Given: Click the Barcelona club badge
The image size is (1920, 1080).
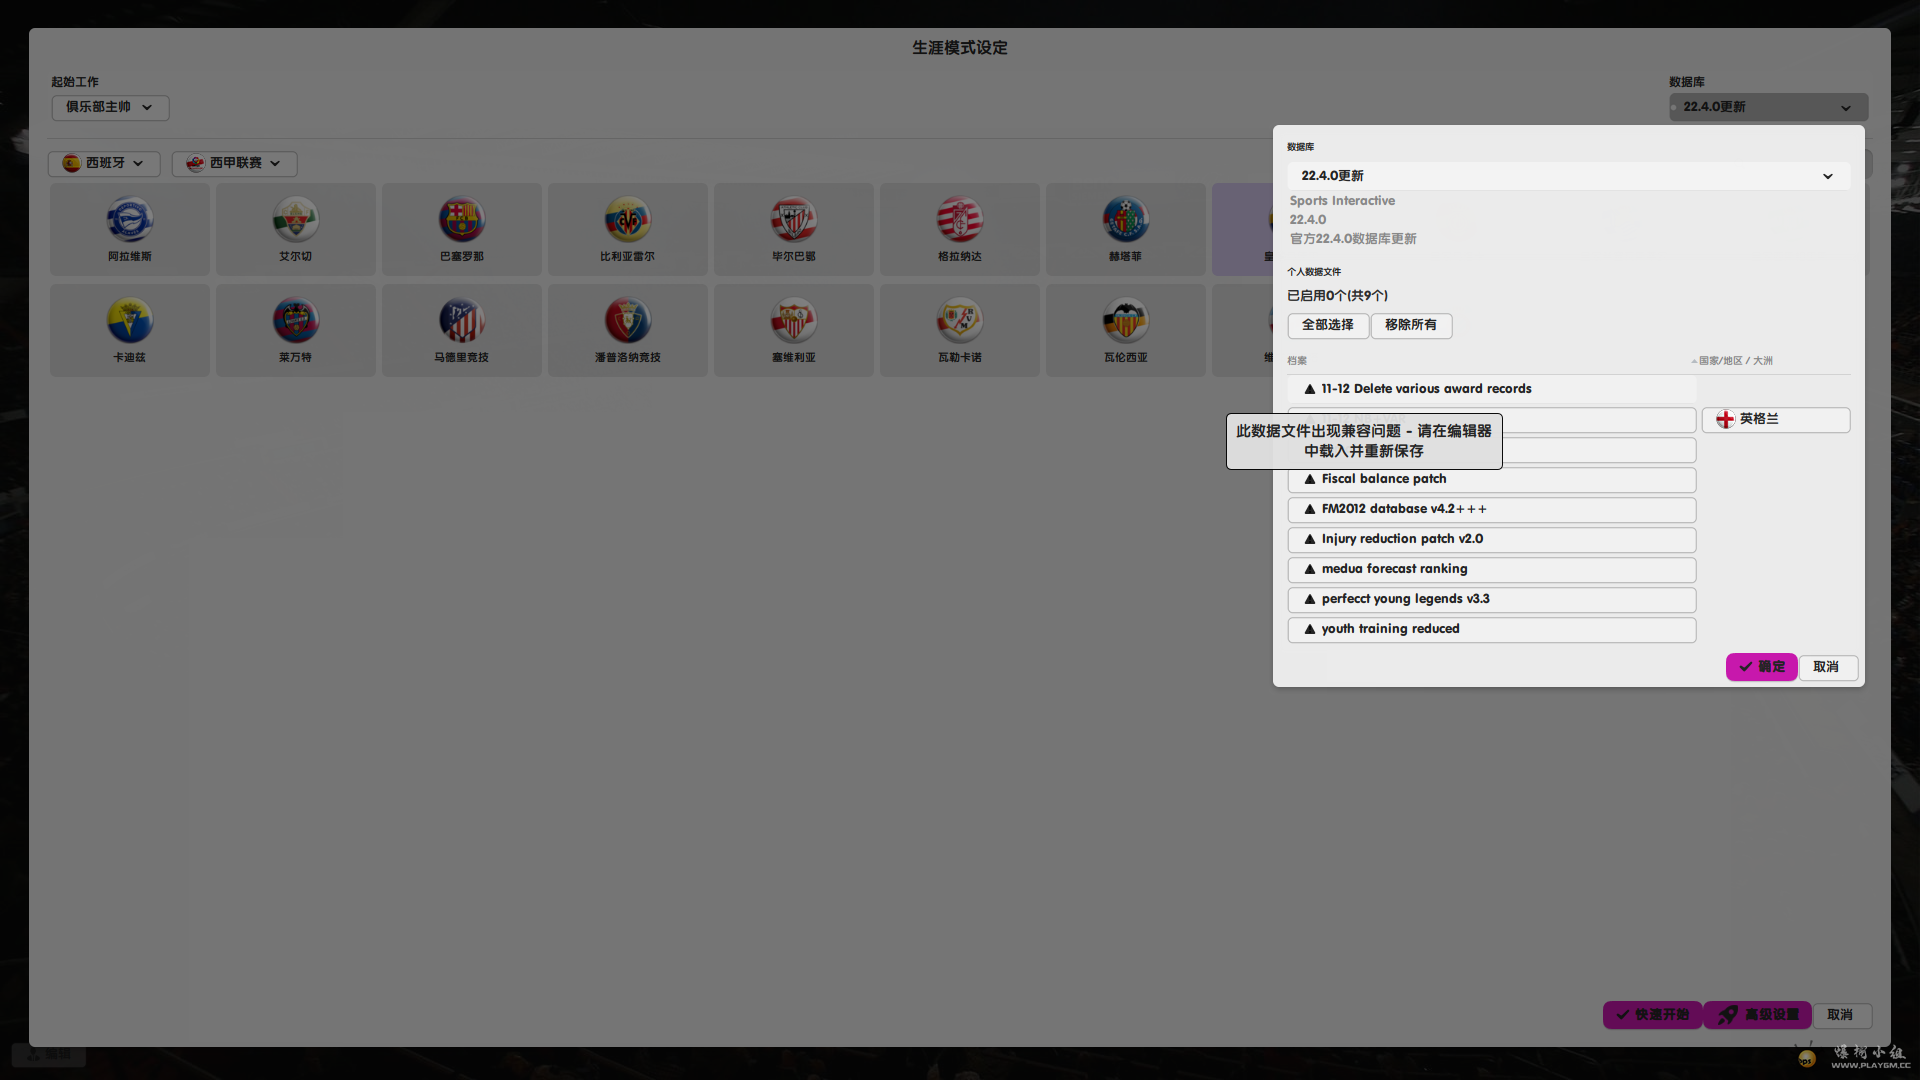Looking at the screenshot, I should pos(461,220).
